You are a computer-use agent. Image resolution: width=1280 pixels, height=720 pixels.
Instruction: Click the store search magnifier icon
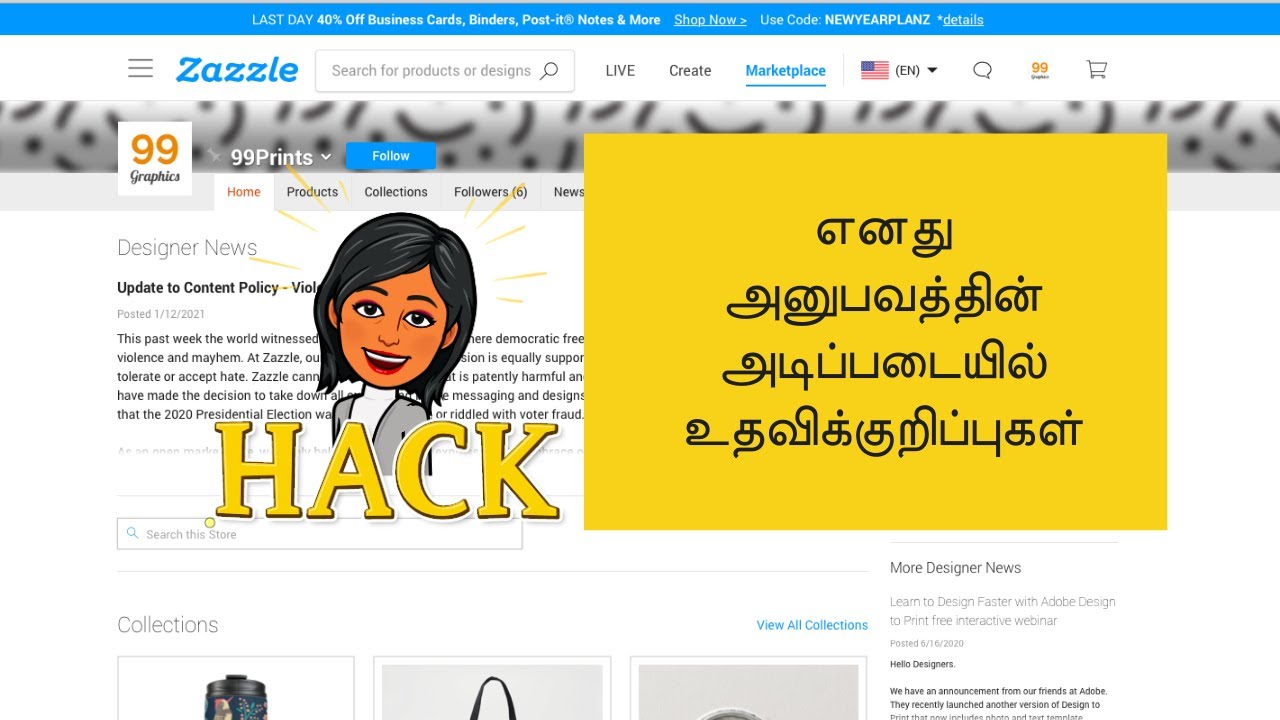click(132, 534)
